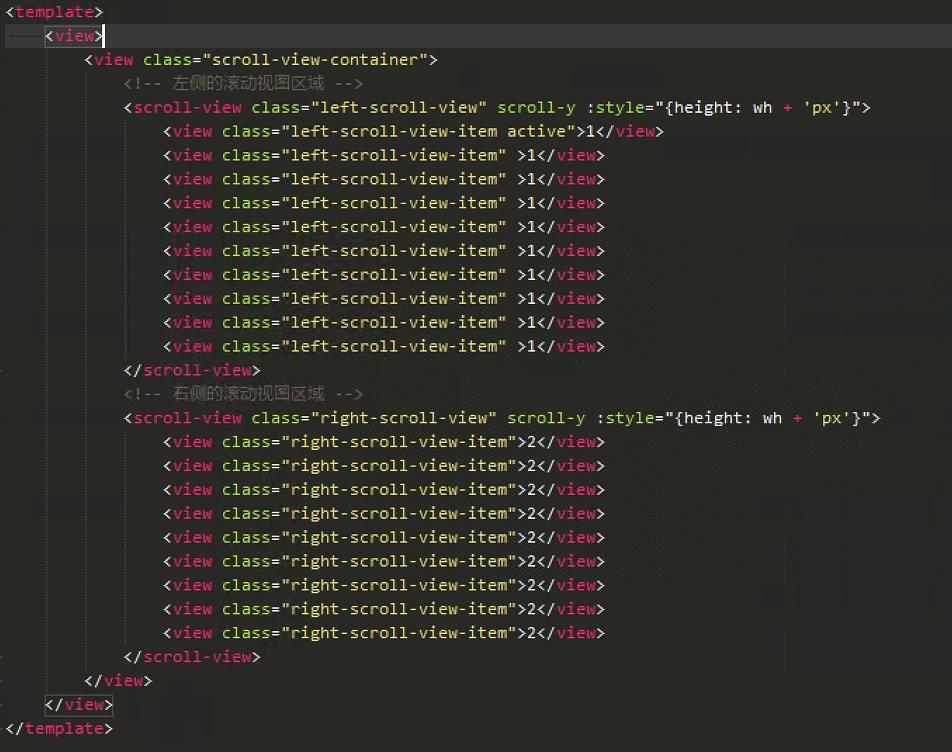Click the first right-scroll-view-item line
952x752 pixels.
pyautogui.click(x=384, y=442)
